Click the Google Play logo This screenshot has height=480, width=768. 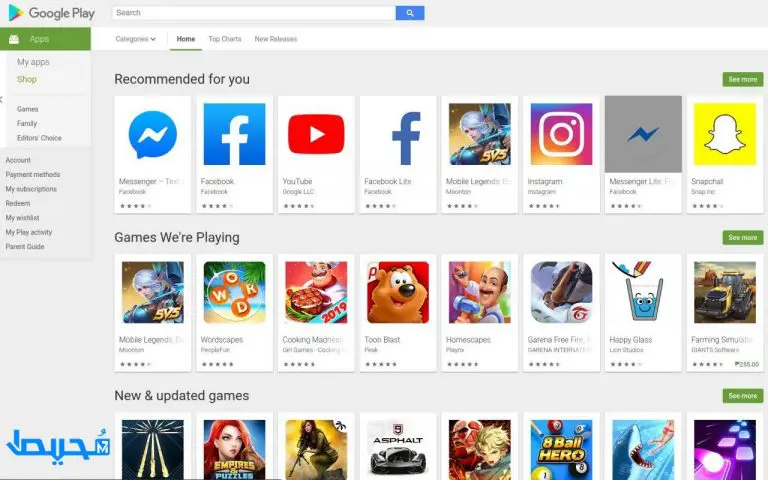pos(52,13)
